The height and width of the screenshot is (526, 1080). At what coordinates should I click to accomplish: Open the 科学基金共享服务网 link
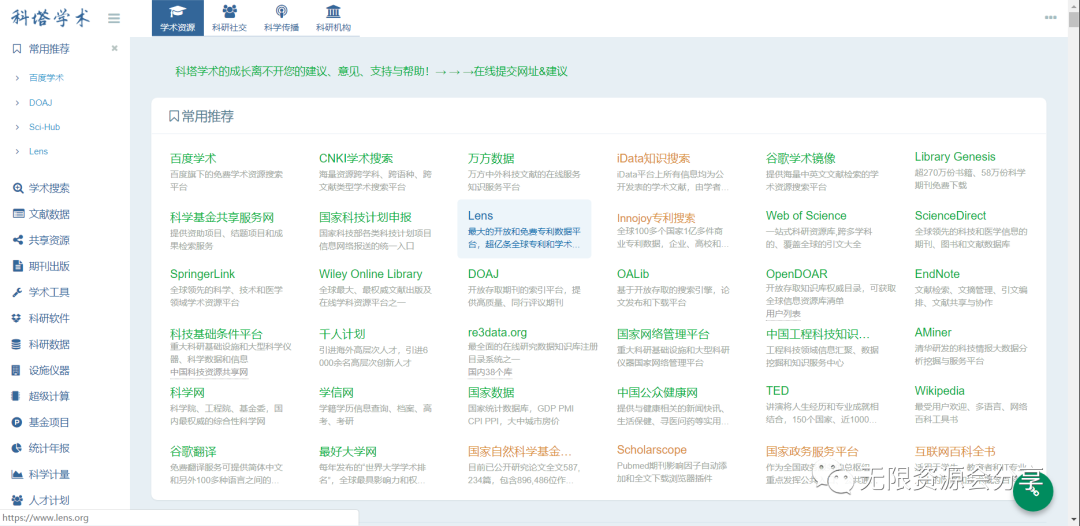pos(222,218)
